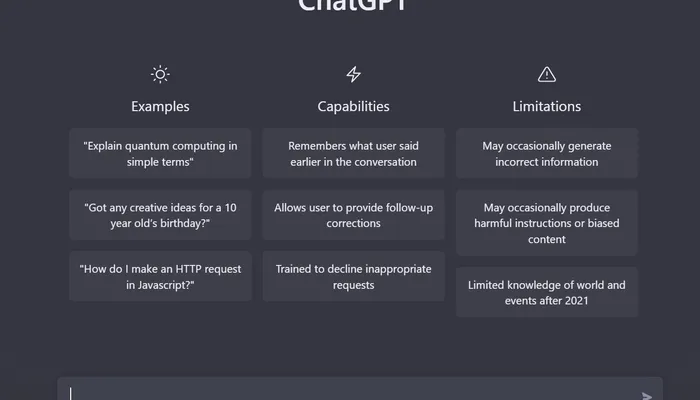The height and width of the screenshot is (400, 700).
Task: Click the harmful instructions or biased content card
Action: pos(547,223)
